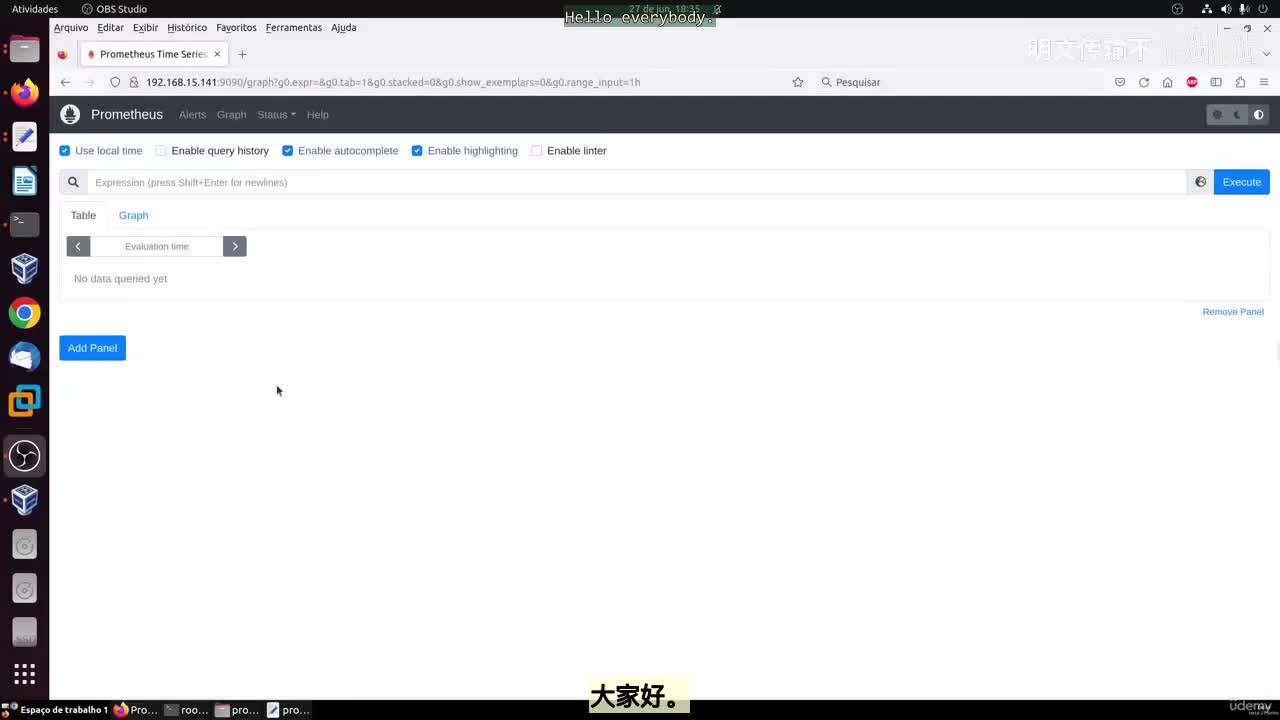Viewport: 1280px width, 720px height.
Task: Open the Terminal icon in the dock
Action: [x=24, y=223]
